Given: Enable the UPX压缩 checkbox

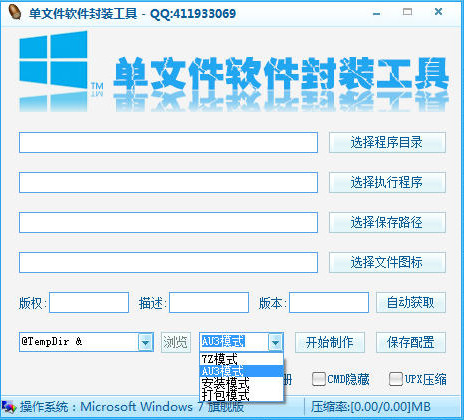Looking at the screenshot, I should pyautogui.click(x=396, y=379).
